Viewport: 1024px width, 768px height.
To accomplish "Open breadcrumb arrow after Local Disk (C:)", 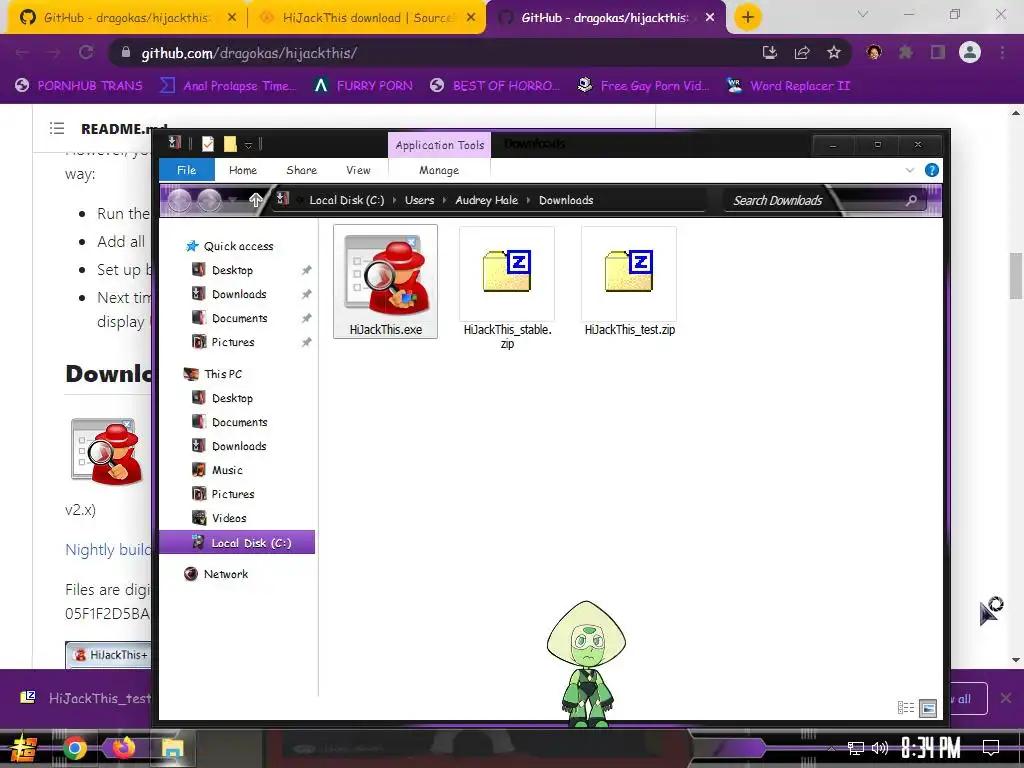I will click(394, 200).
